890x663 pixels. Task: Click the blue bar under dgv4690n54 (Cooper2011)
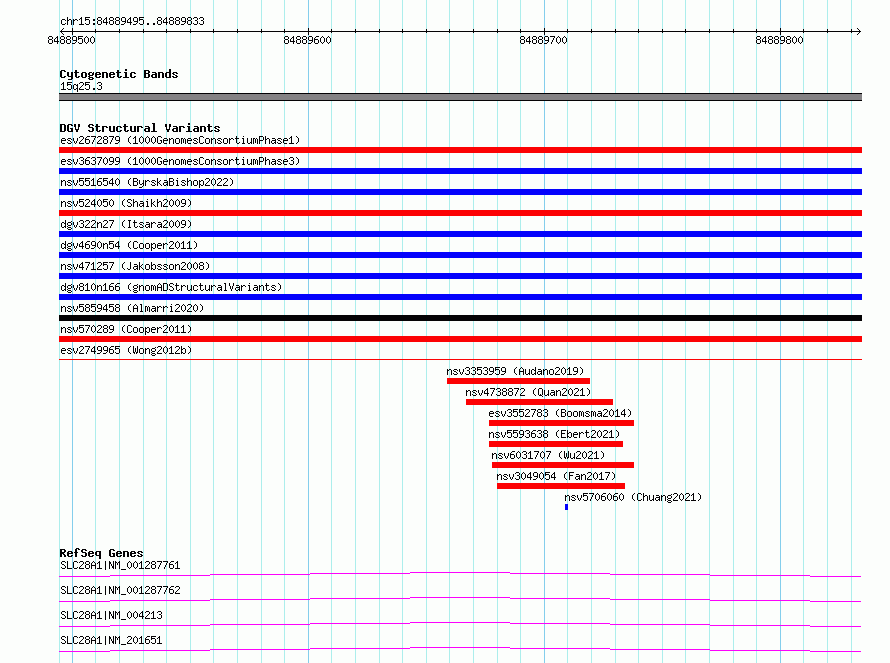tap(460, 255)
